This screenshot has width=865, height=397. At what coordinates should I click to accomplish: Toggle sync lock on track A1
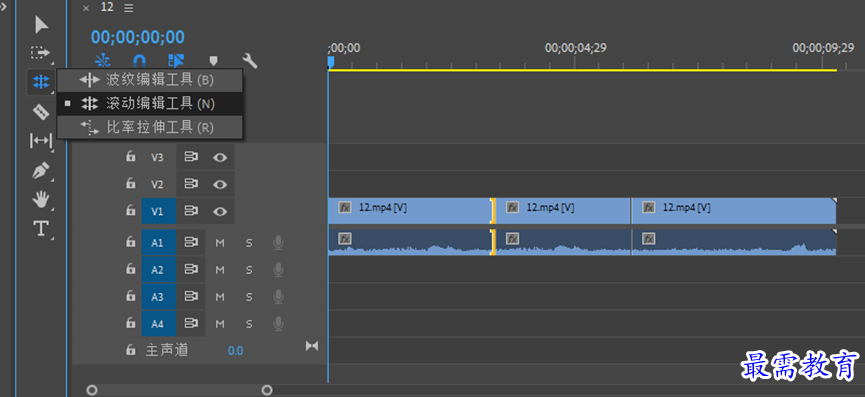point(191,242)
